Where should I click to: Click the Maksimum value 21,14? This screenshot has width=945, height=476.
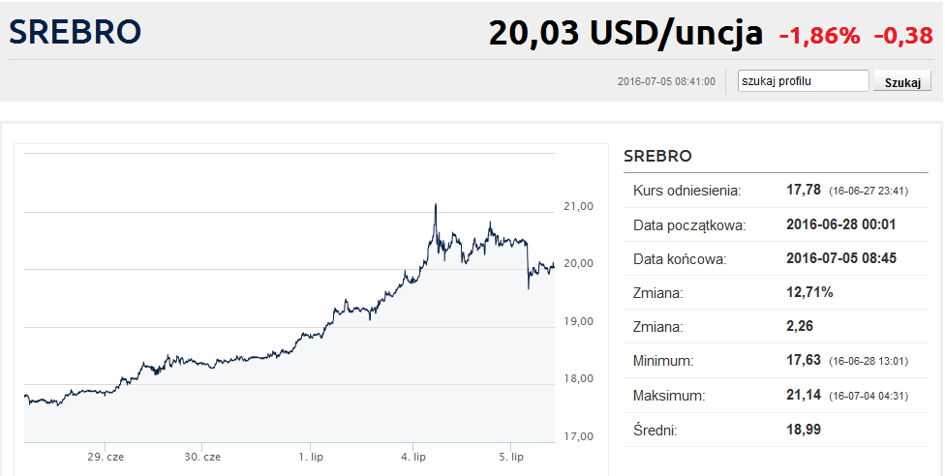coord(803,395)
